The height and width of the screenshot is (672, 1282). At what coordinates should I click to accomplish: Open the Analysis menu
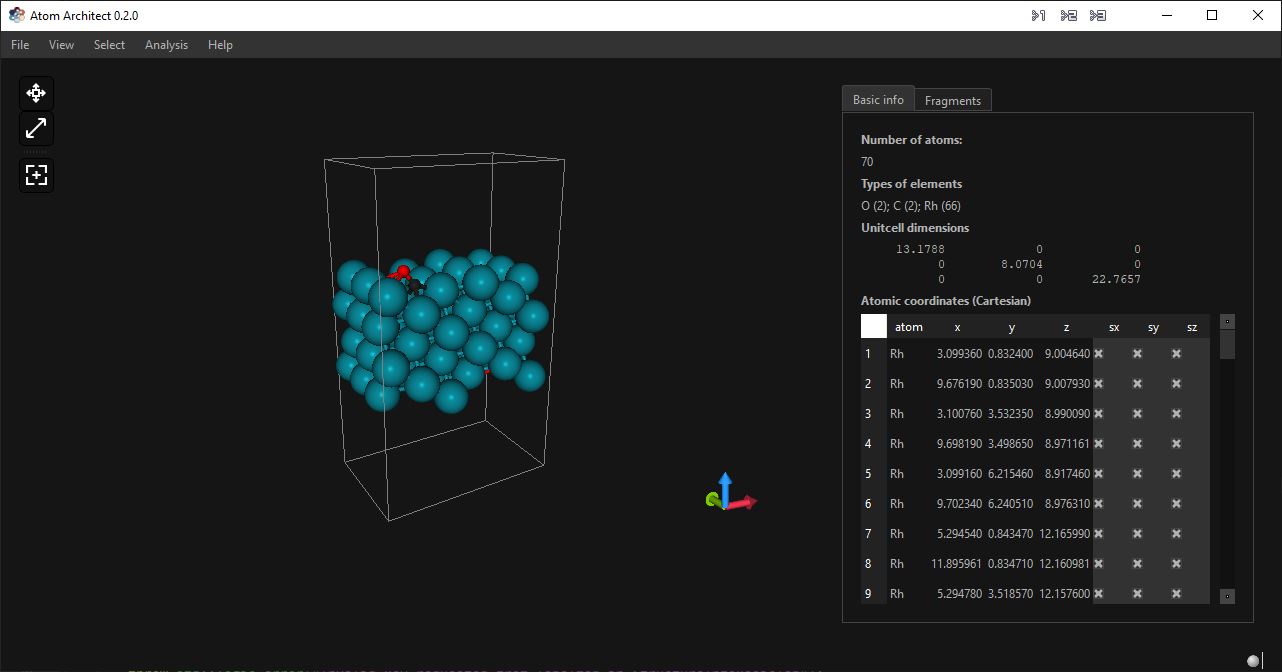click(x=166, y=45)
